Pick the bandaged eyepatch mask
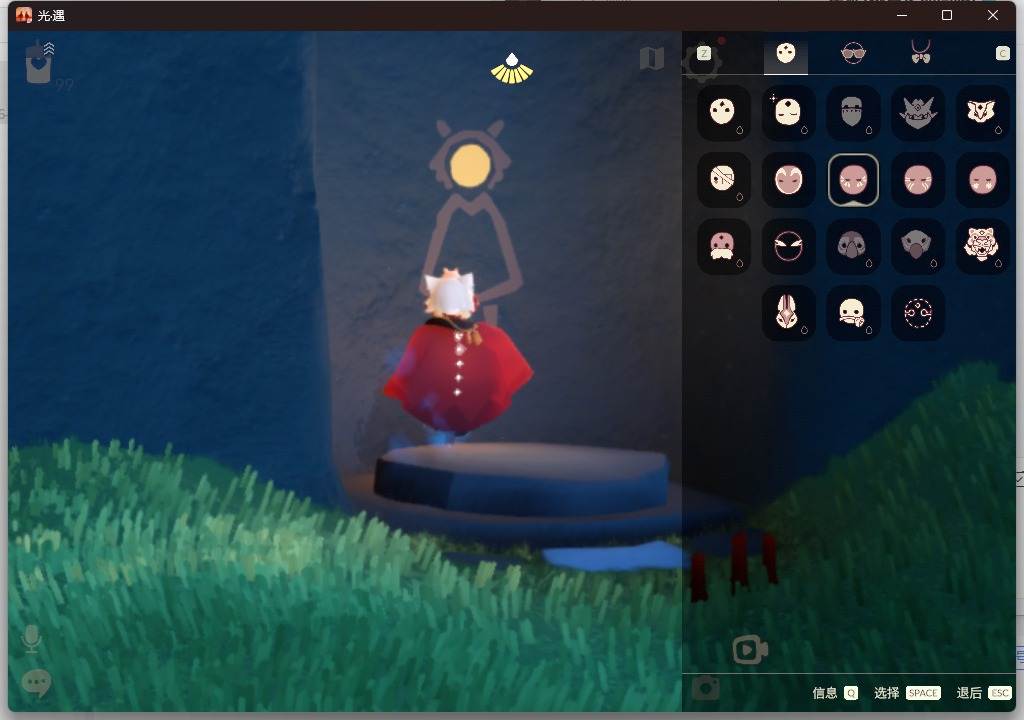The image size is (1024, 720). point(722,180)
